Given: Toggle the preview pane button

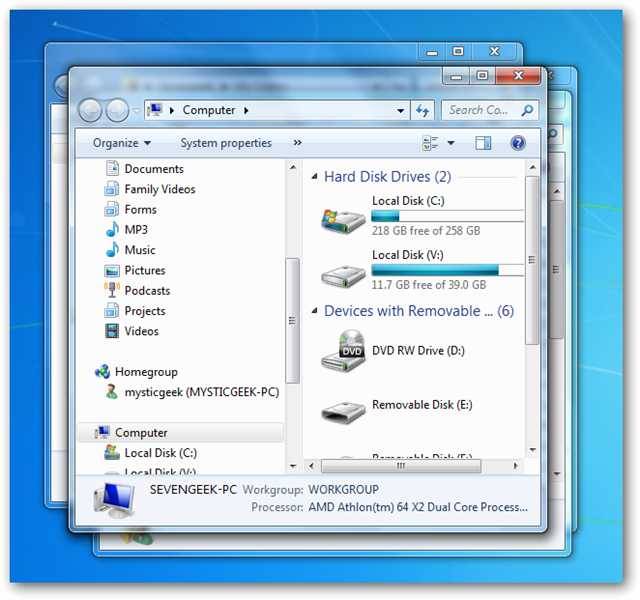Looking at the screenshot, I should coord(483,143).
